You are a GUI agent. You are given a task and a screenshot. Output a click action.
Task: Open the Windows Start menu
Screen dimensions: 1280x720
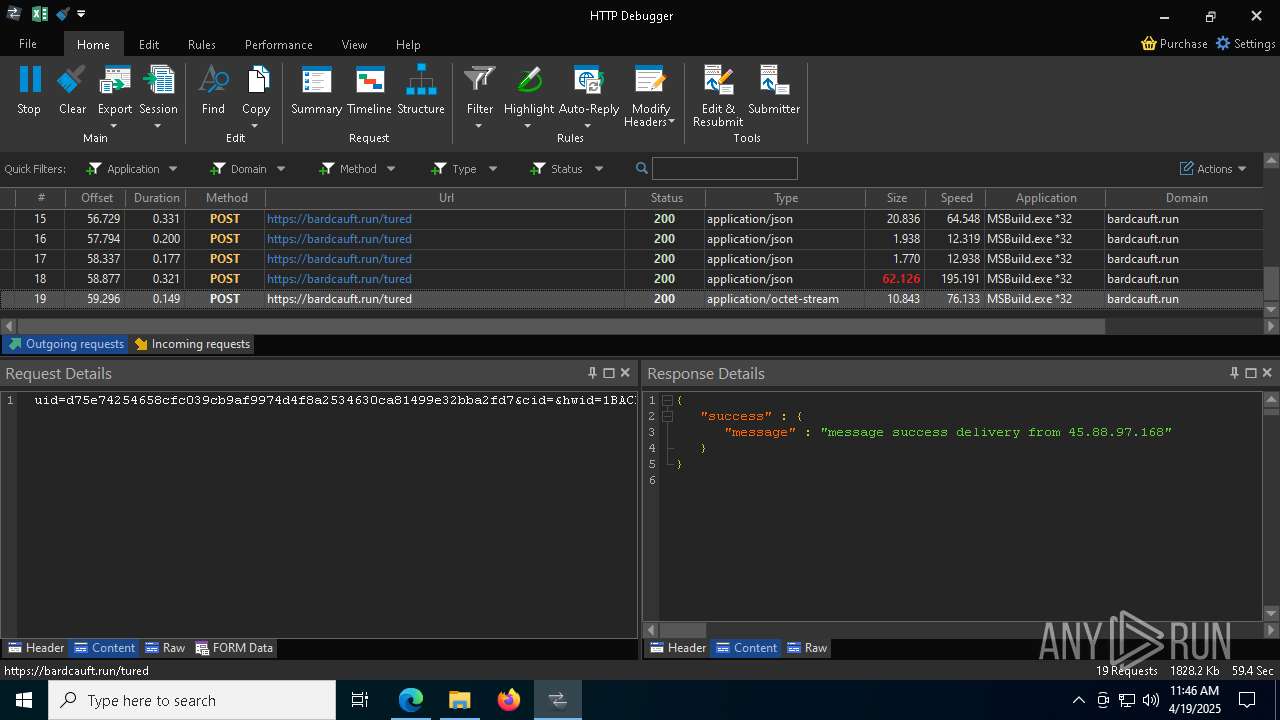24,700
